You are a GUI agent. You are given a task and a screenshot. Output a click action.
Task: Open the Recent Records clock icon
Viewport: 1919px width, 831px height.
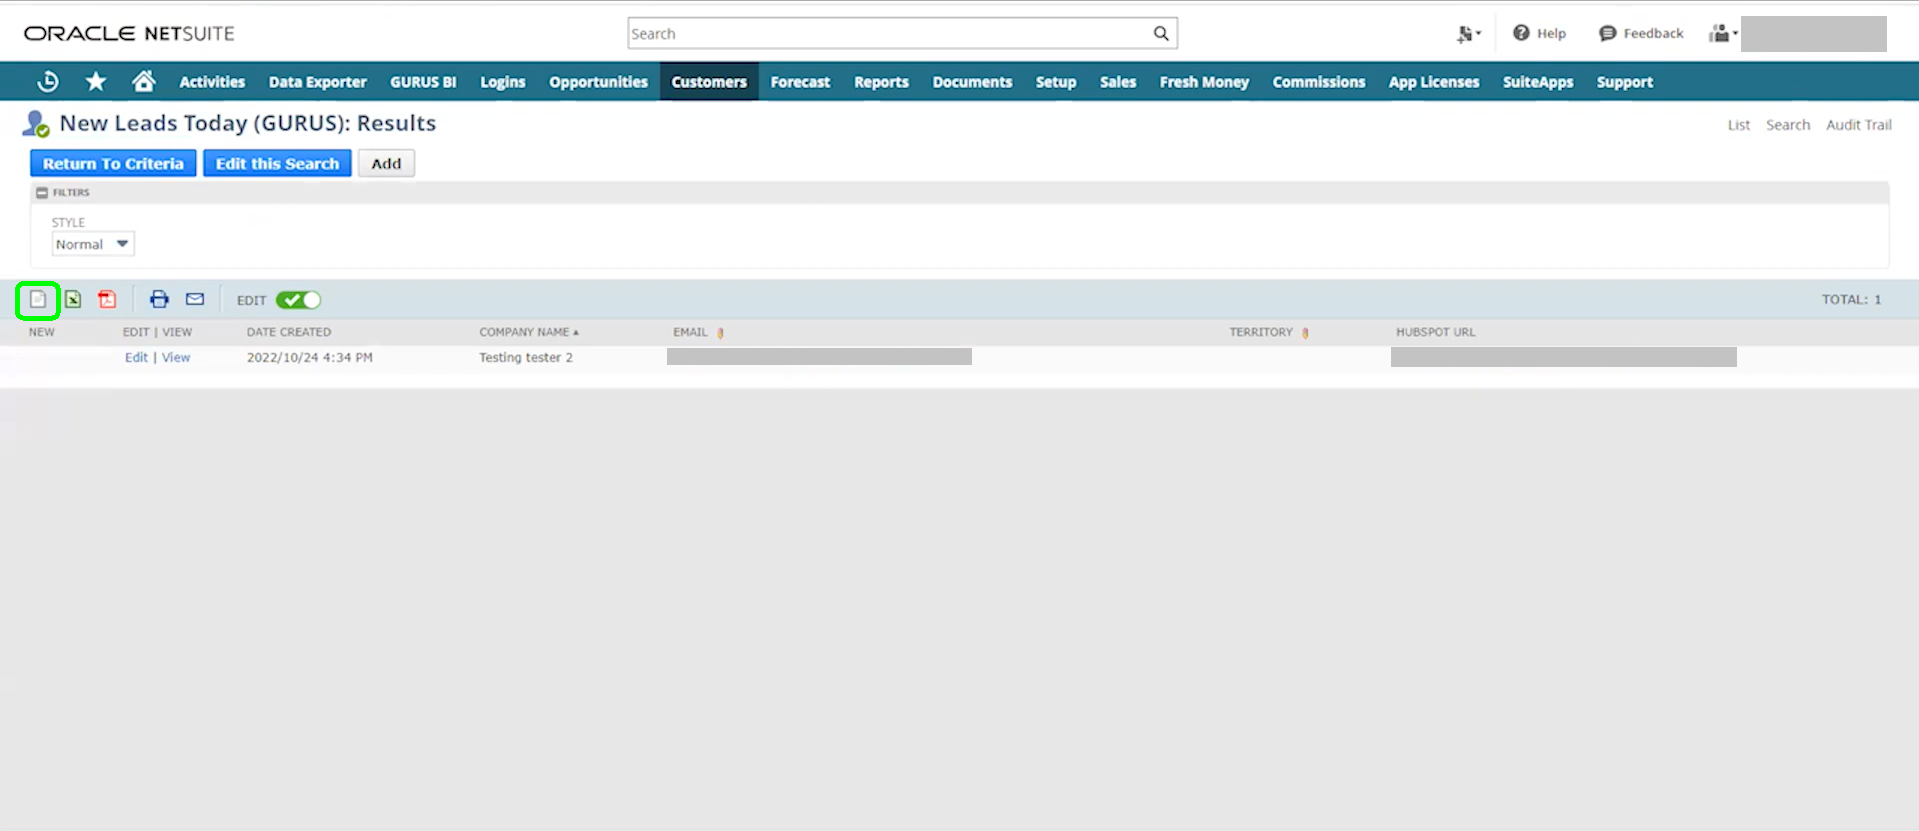pos(47,82)
